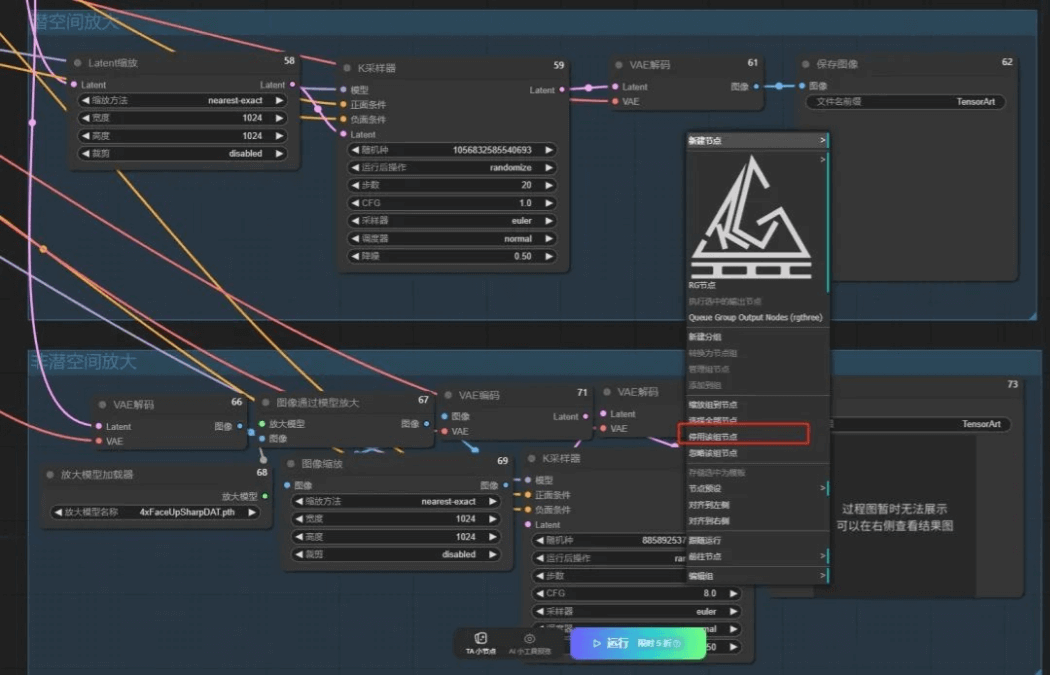Choose 忽略该组节点 menu entry

[x=713, y=453]
